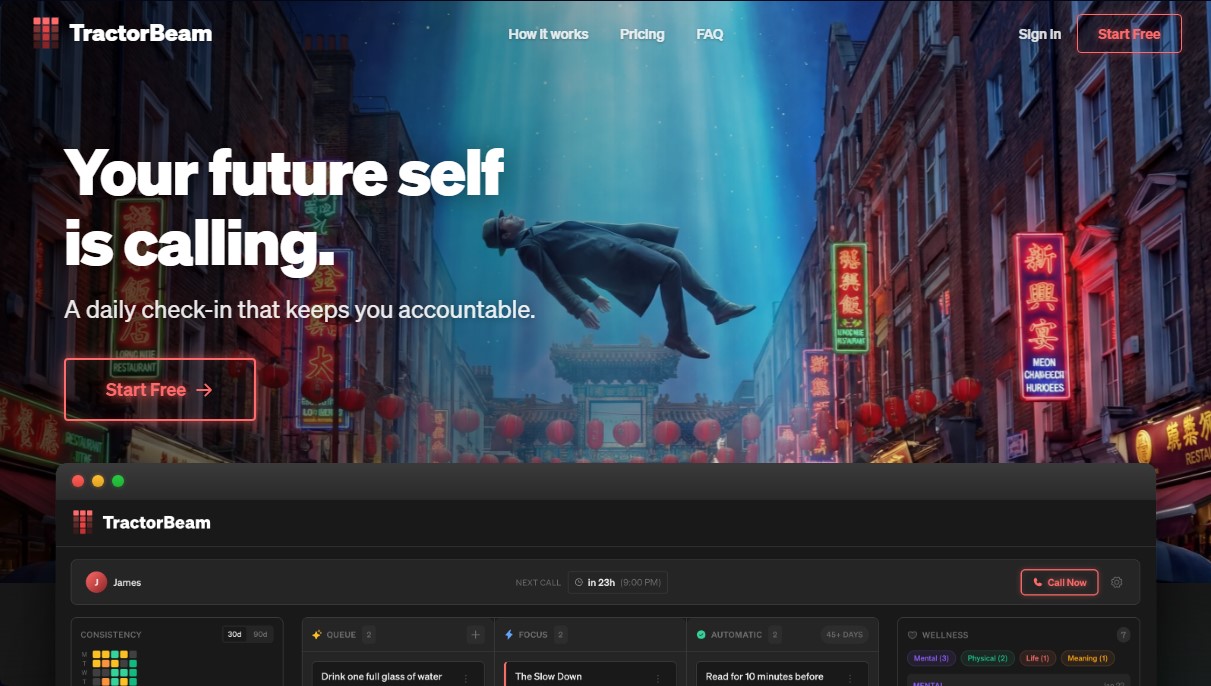Switch consistency view to 30d
1211x686 pixels.
235,634
